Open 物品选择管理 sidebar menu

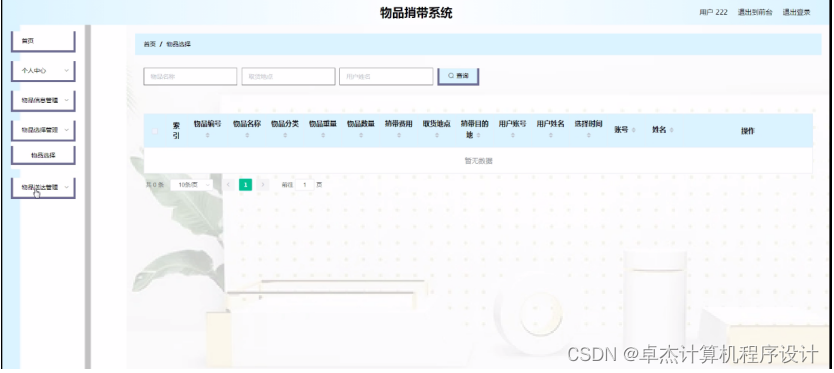point(43,130)
